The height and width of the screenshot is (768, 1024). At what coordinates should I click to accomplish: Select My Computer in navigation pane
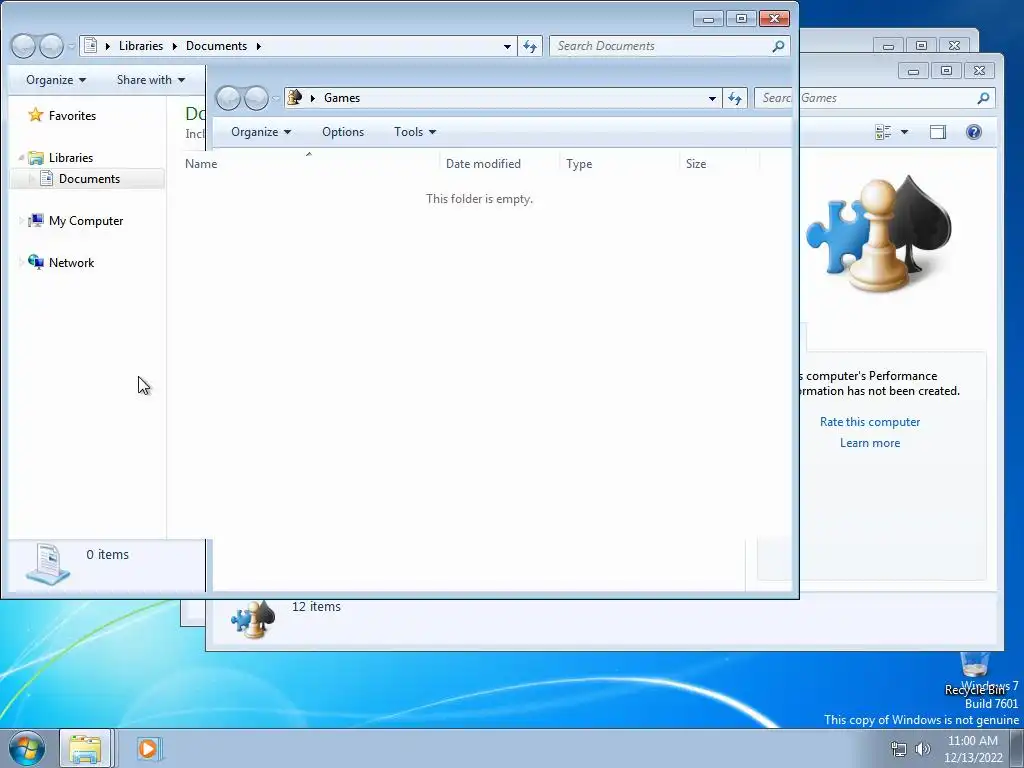[x=86, y=221]
